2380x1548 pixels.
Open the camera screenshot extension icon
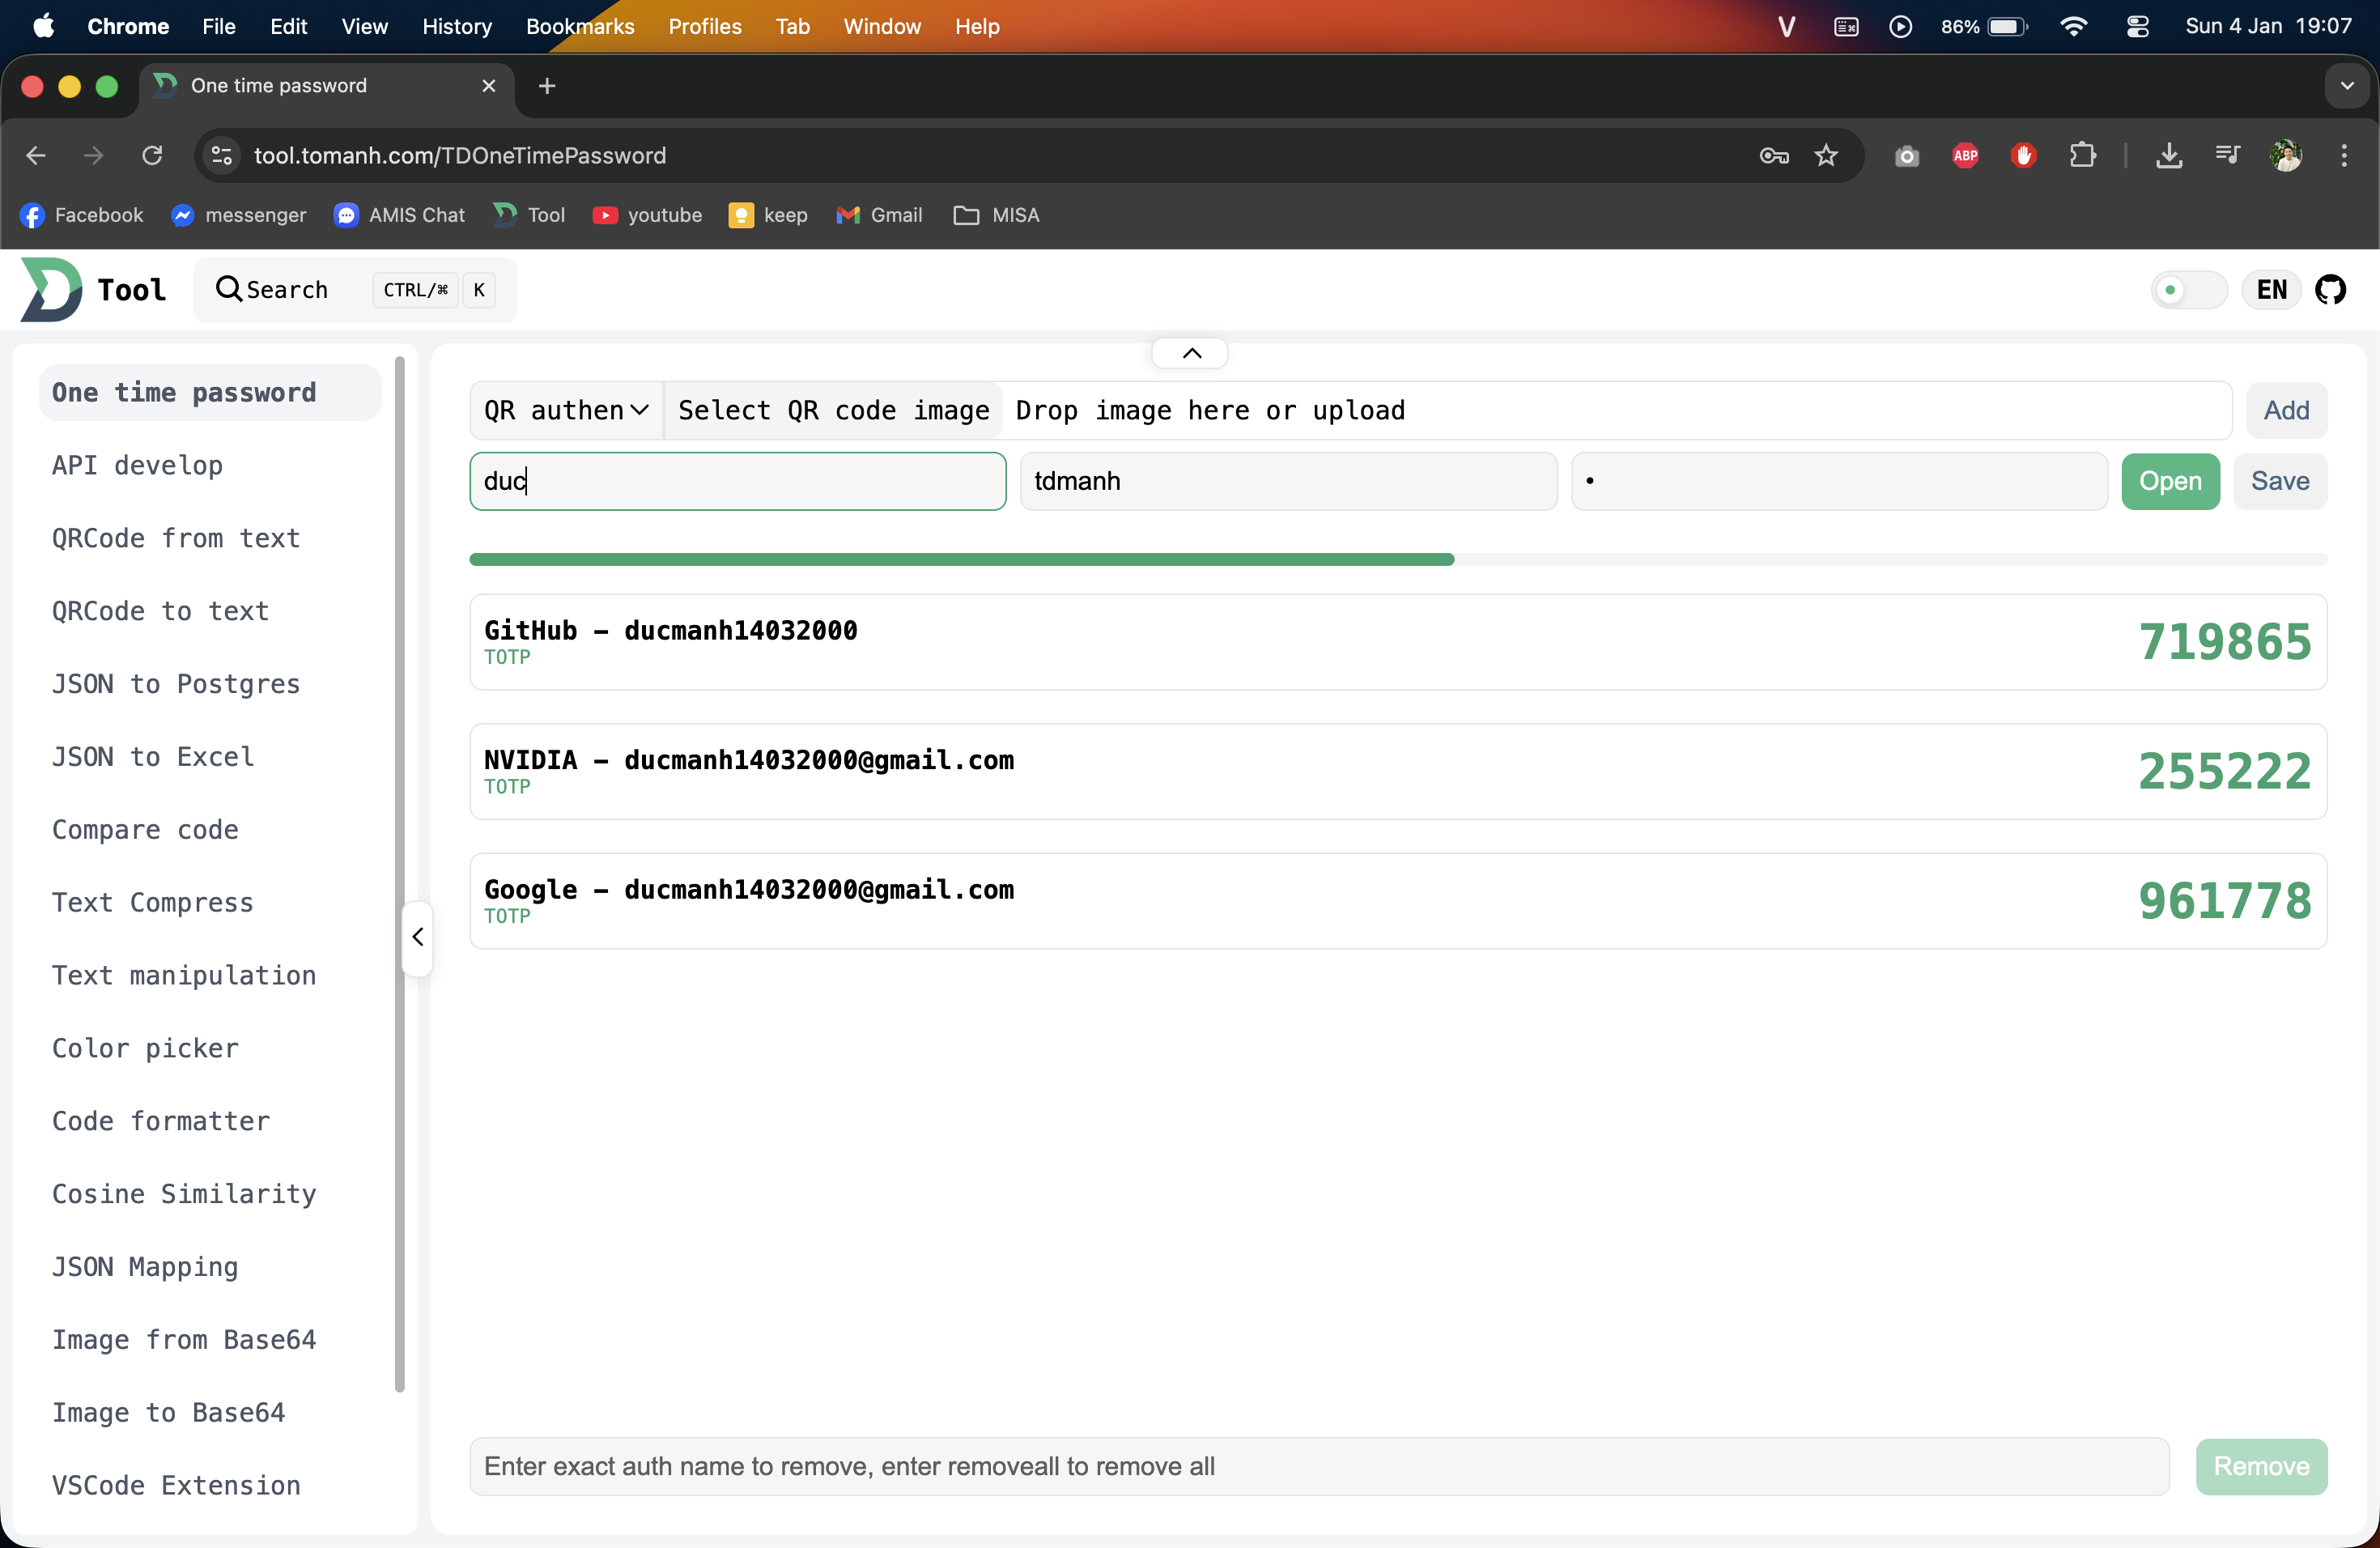[1905, 156]
